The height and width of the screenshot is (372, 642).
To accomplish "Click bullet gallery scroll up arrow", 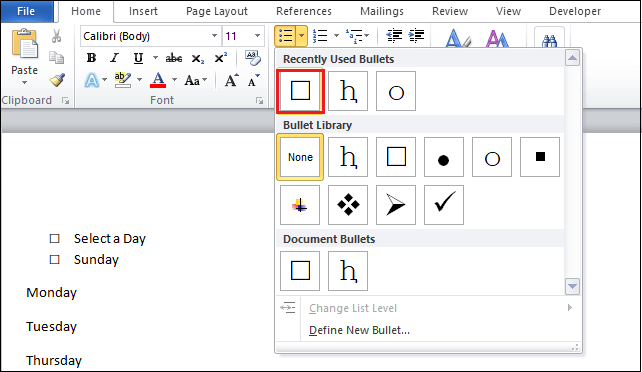I will 572,58.
